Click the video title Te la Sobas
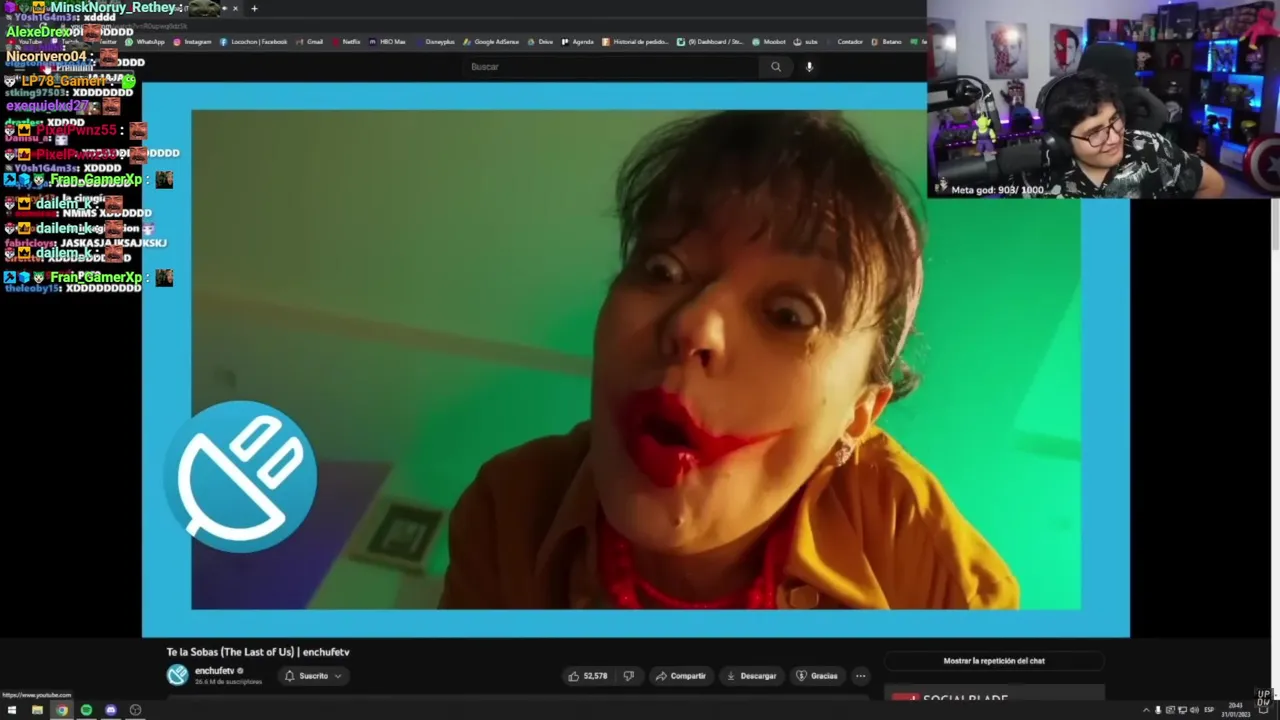 [x=258, y=652]
